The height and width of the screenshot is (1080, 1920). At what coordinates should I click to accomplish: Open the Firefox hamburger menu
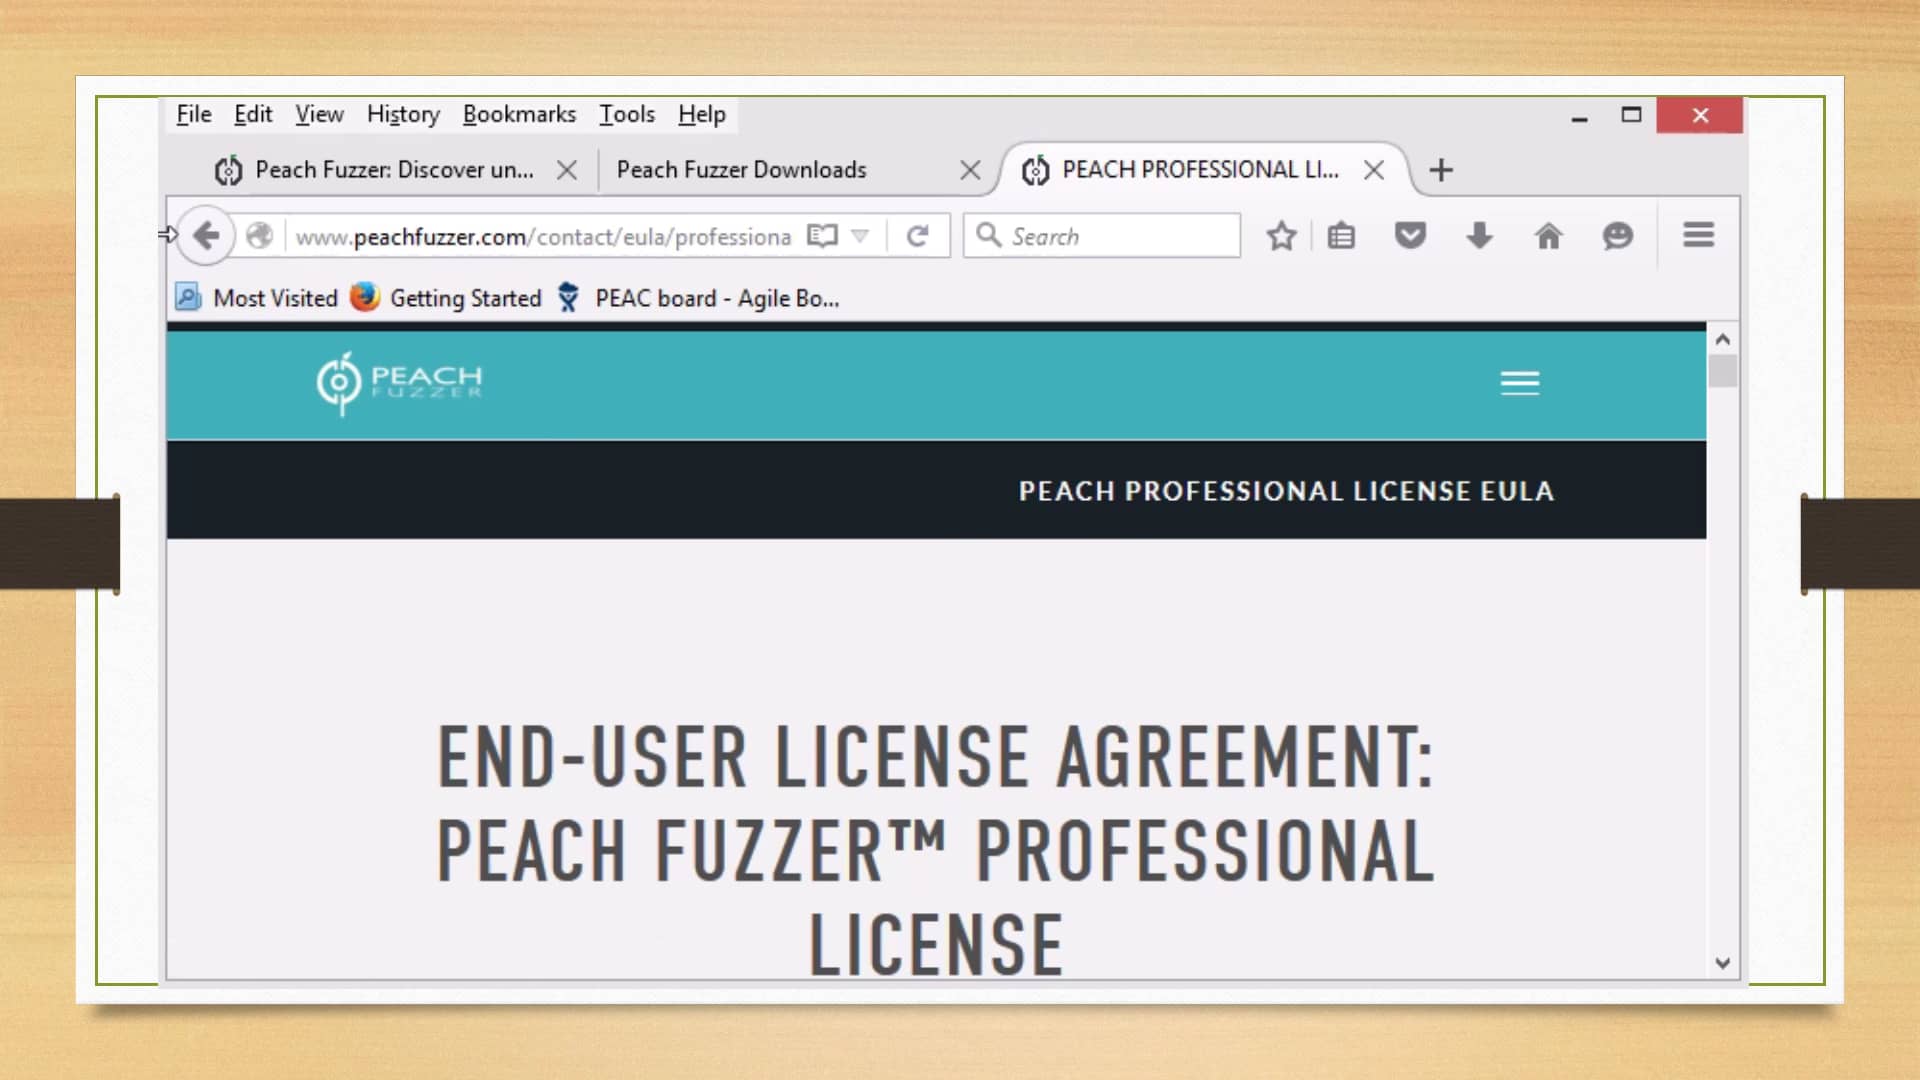pyautogui.click(x=1698, y=236)
